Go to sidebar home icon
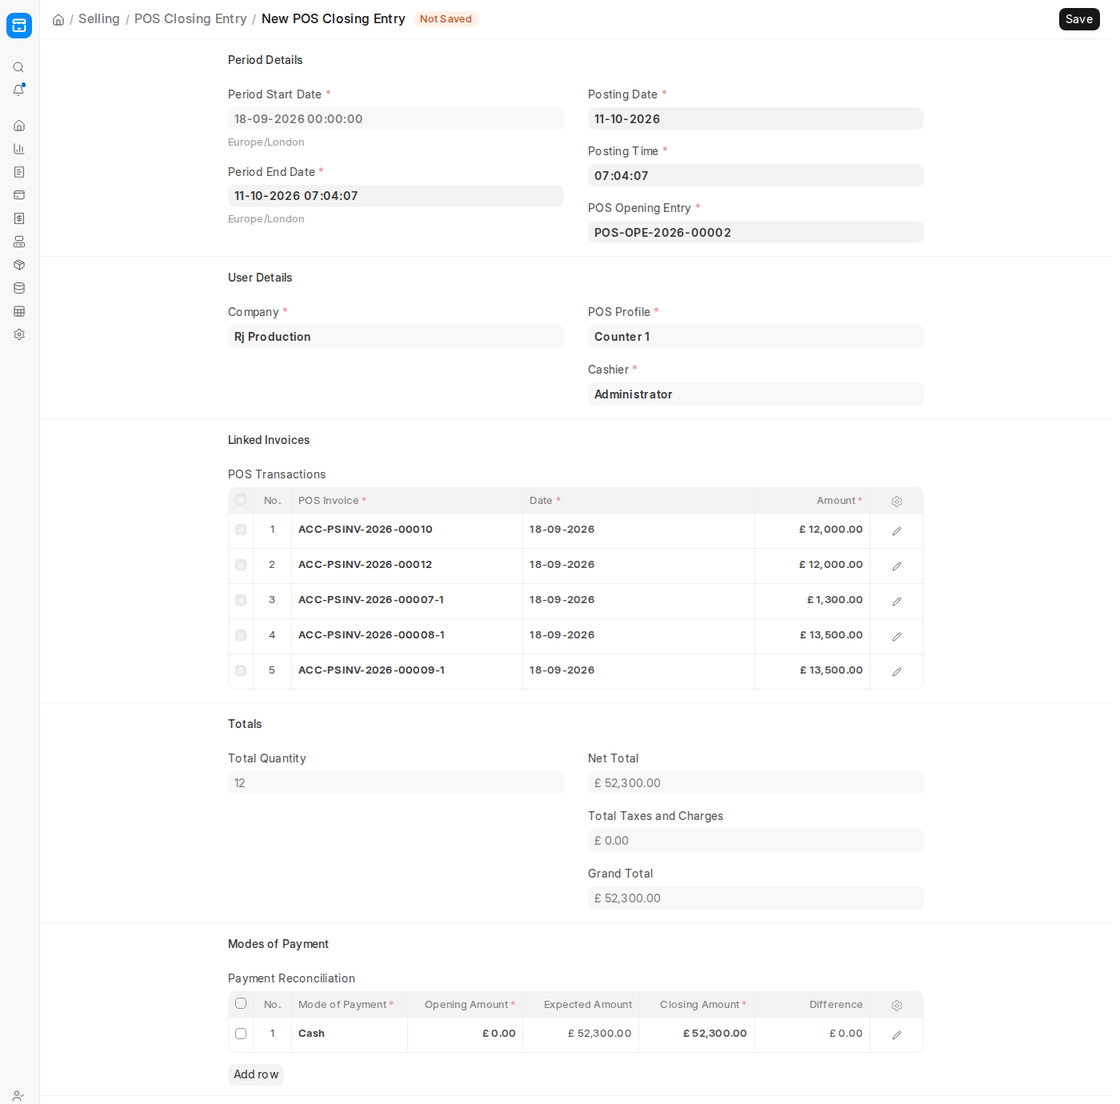1120x1104 pixels. [x=19, y=126]
